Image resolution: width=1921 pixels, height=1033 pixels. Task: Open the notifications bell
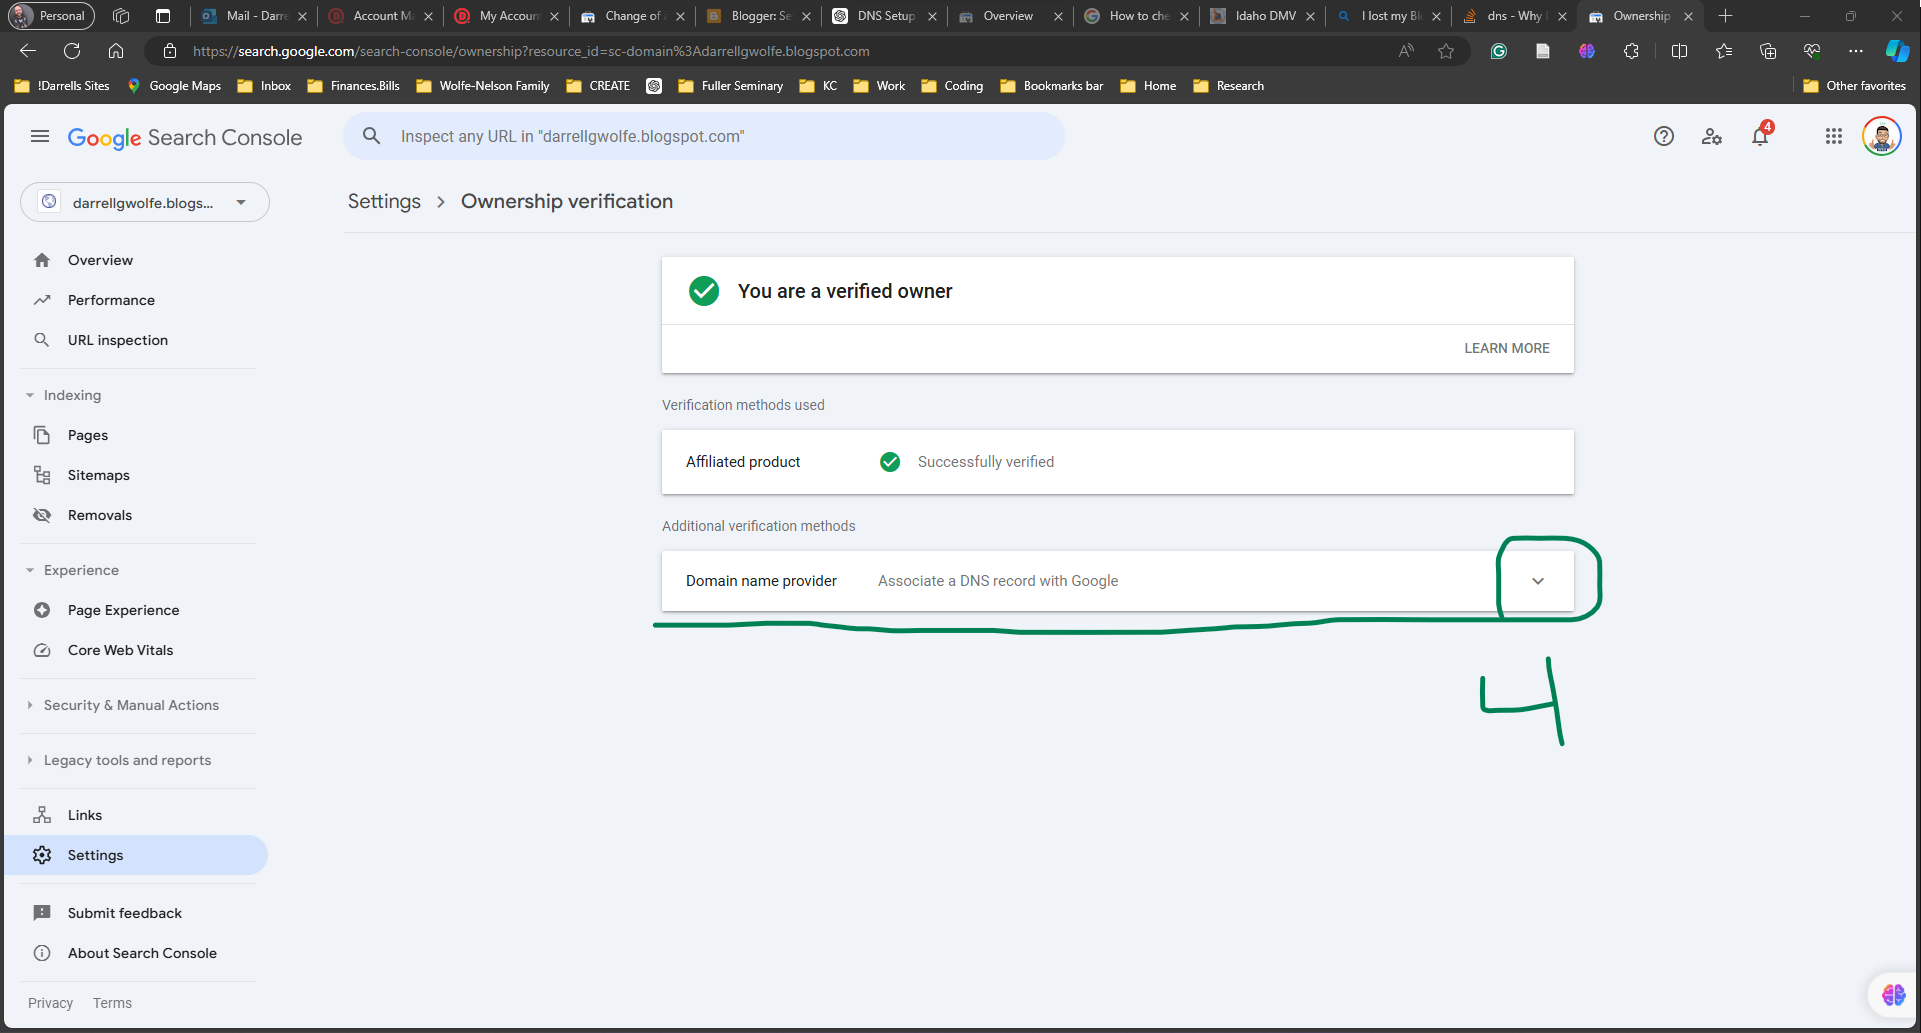tap(1760, 137)
